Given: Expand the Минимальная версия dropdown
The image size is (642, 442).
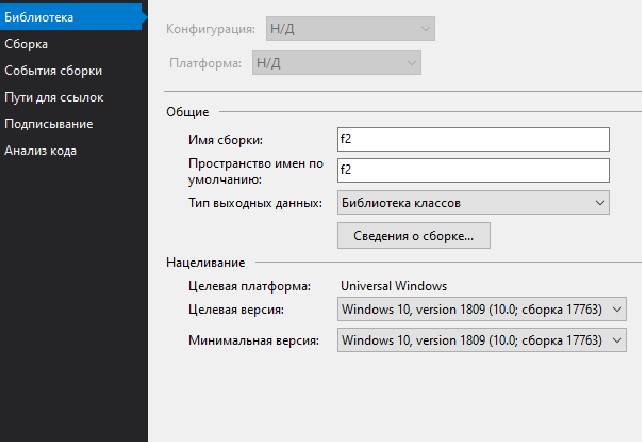Looking at the screenshot, I should tap(482, 340).
